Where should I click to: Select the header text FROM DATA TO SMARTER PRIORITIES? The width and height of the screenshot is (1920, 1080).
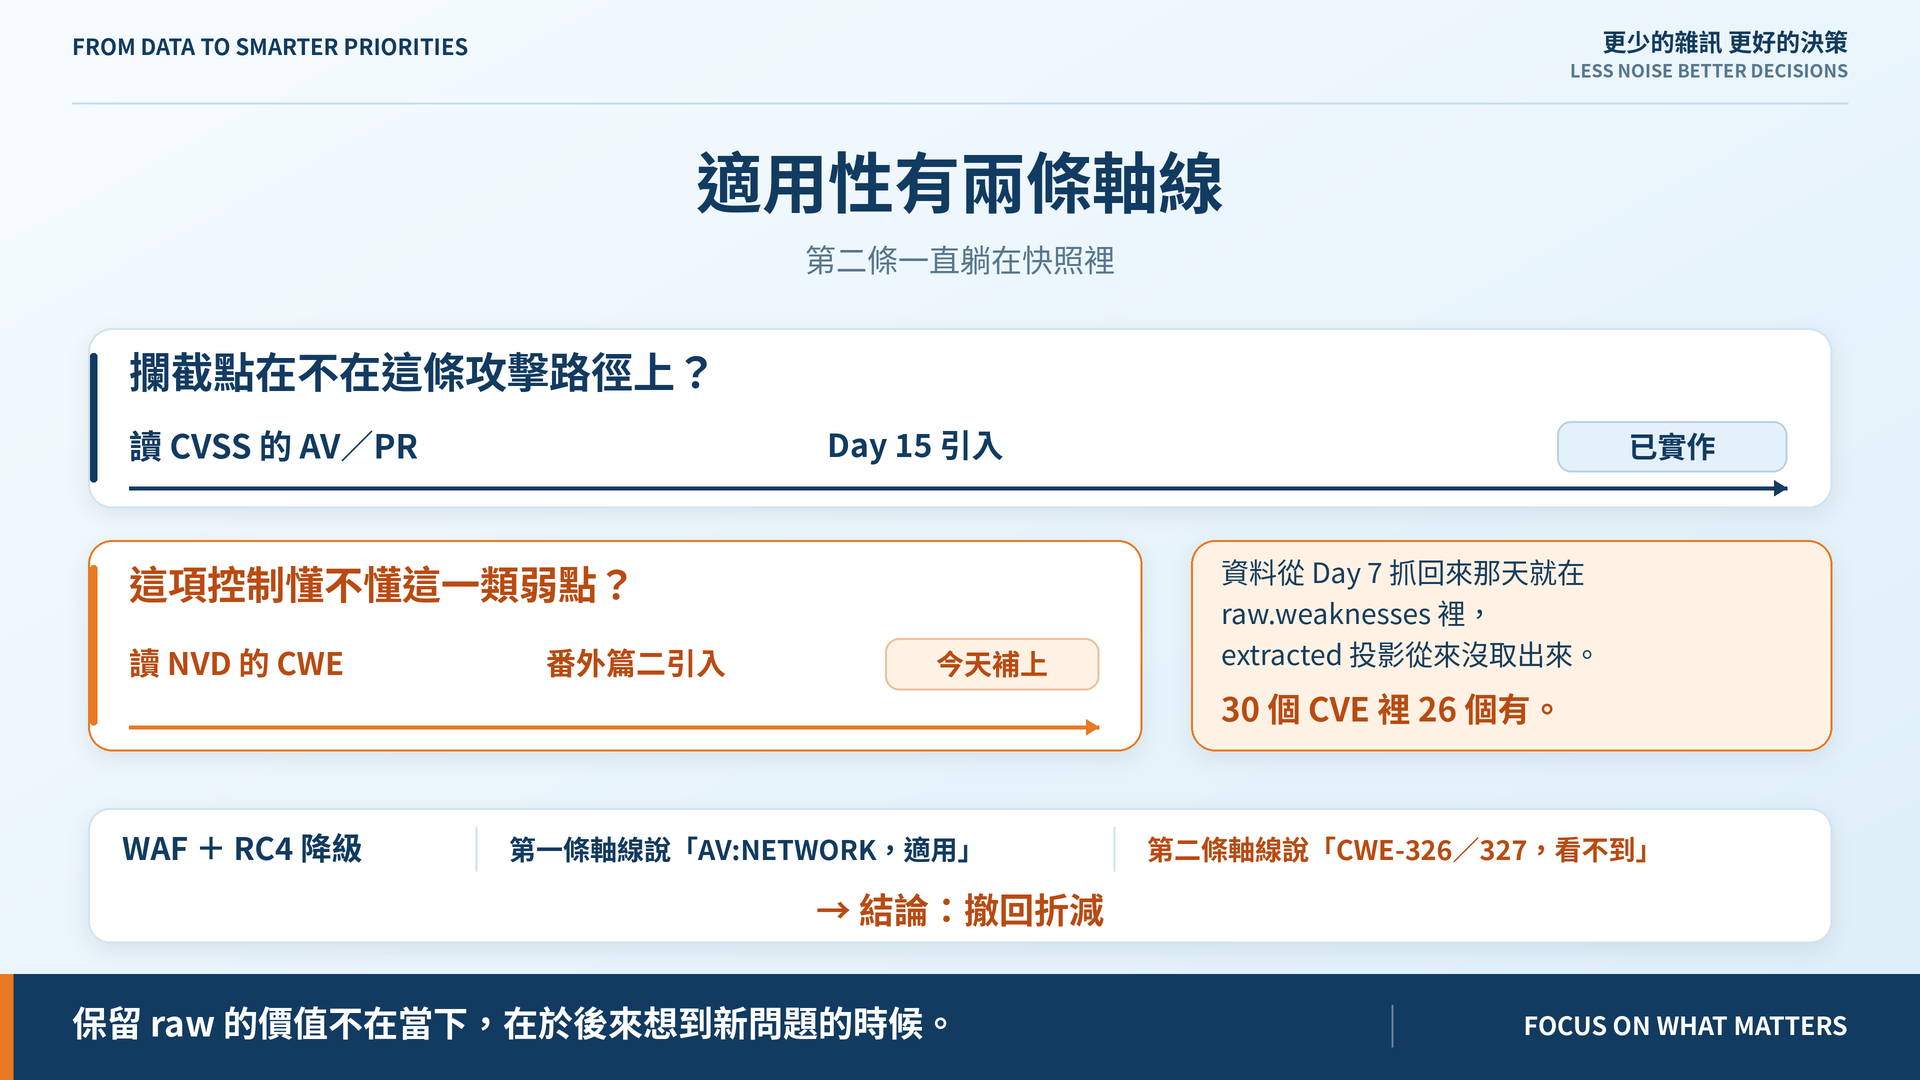point(270,47)
